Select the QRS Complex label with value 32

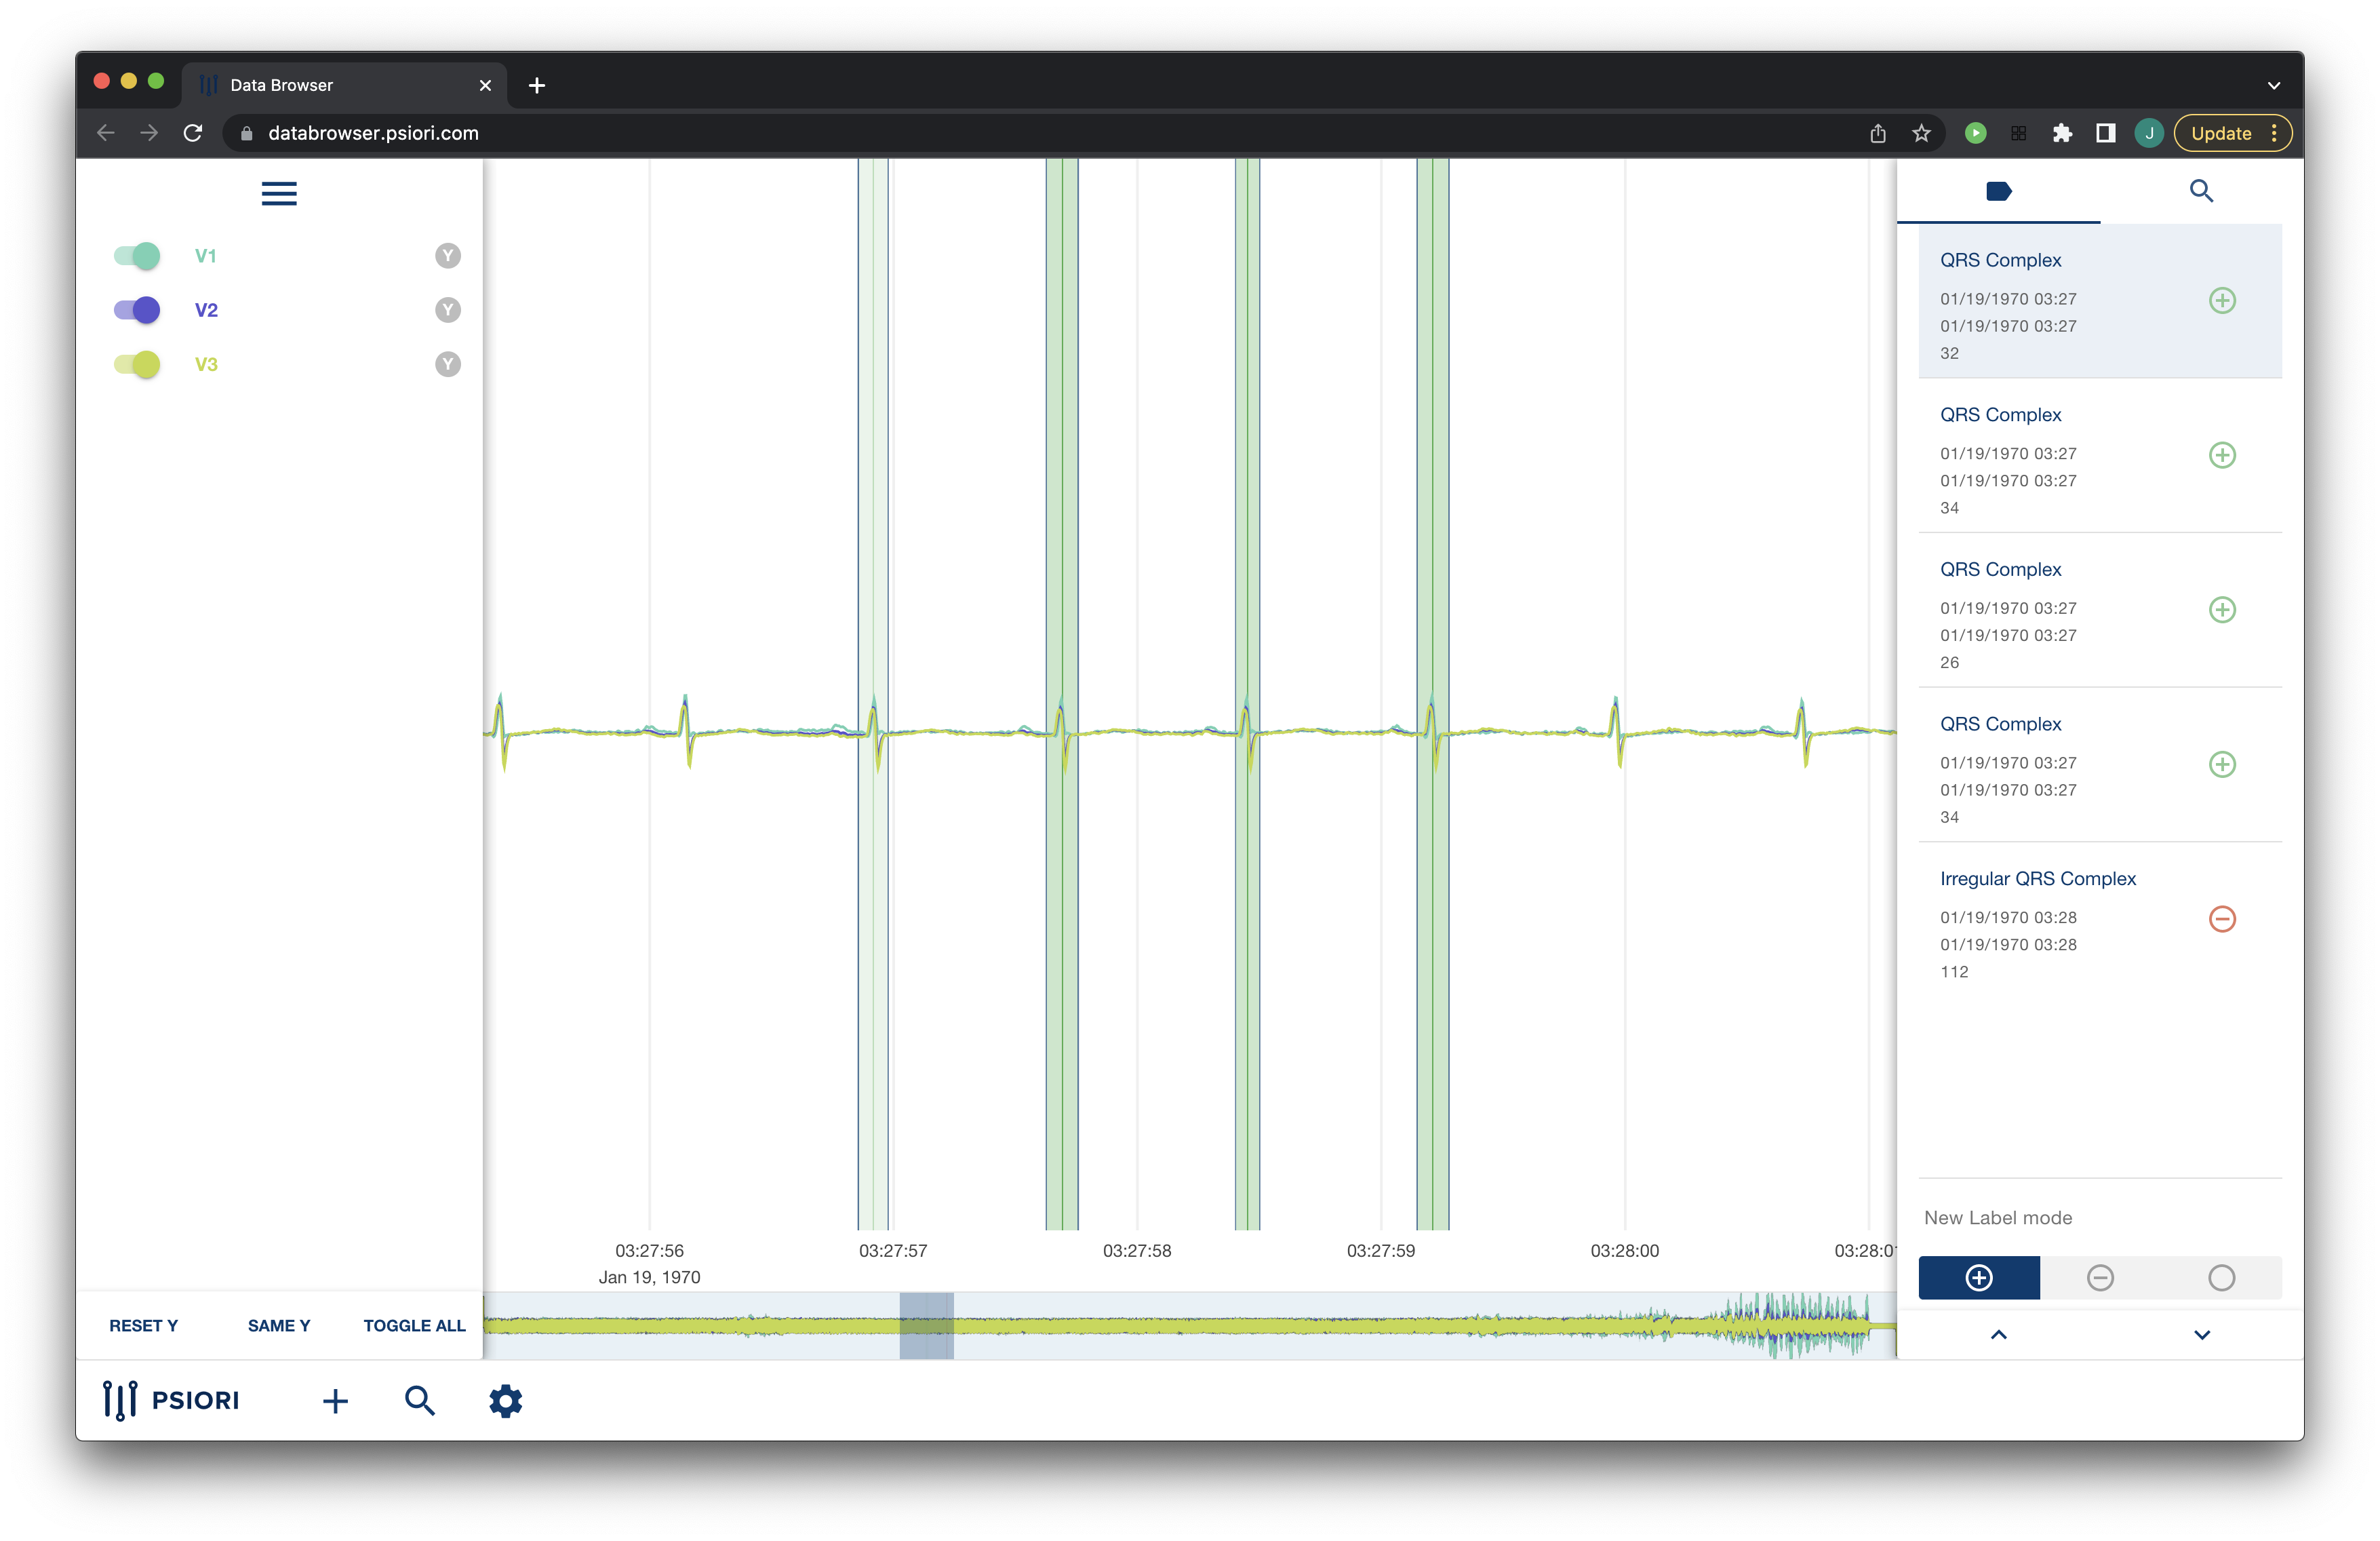(x=2100, y=302)
